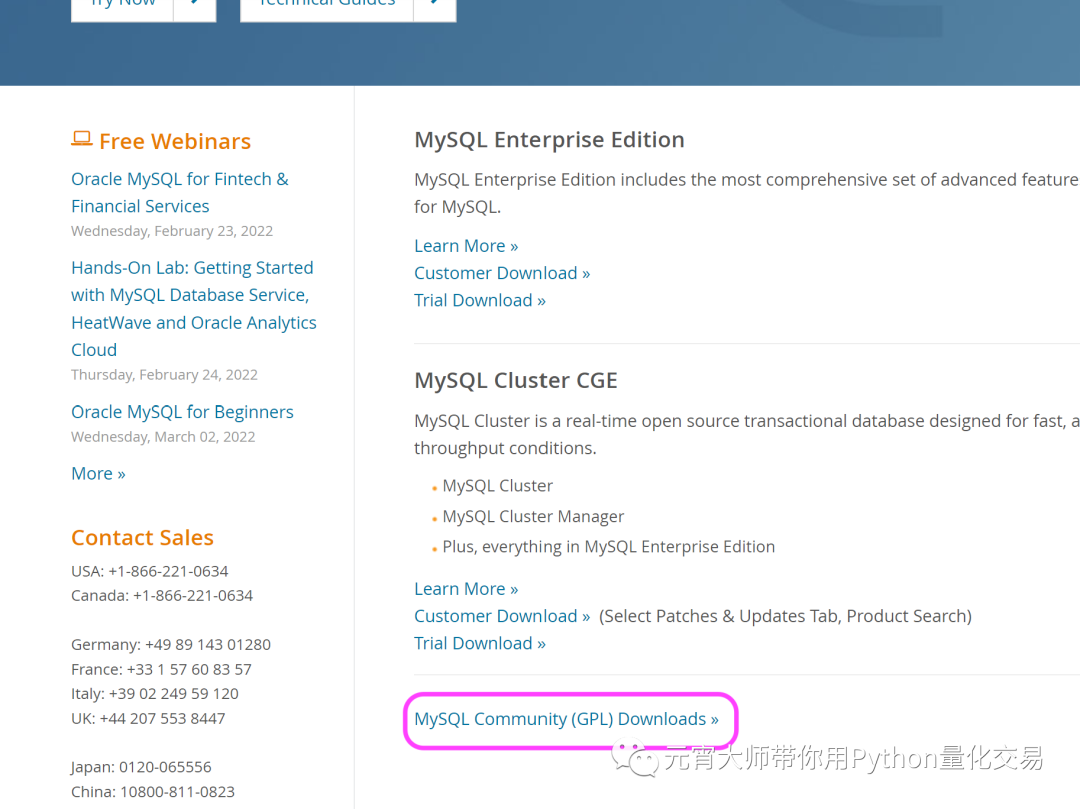Click Learn More » under MySQL Cluster CGE
This screenshot has height=809, width=1080.
coord(466,589)
